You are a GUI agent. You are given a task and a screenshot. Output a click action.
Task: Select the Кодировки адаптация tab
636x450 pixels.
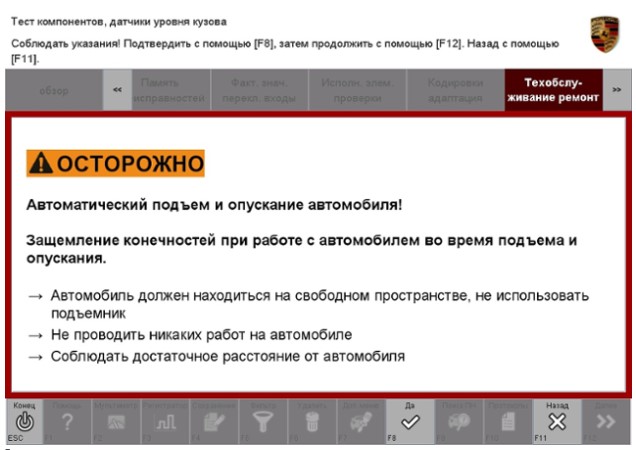(455, 90)
